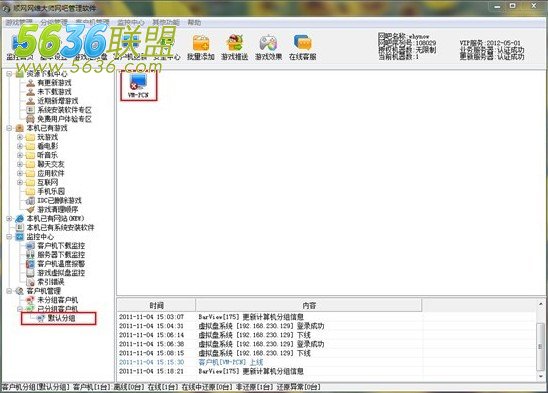Click the 应用软件 folder icon
548x393 pixels.
coord(31,173)
